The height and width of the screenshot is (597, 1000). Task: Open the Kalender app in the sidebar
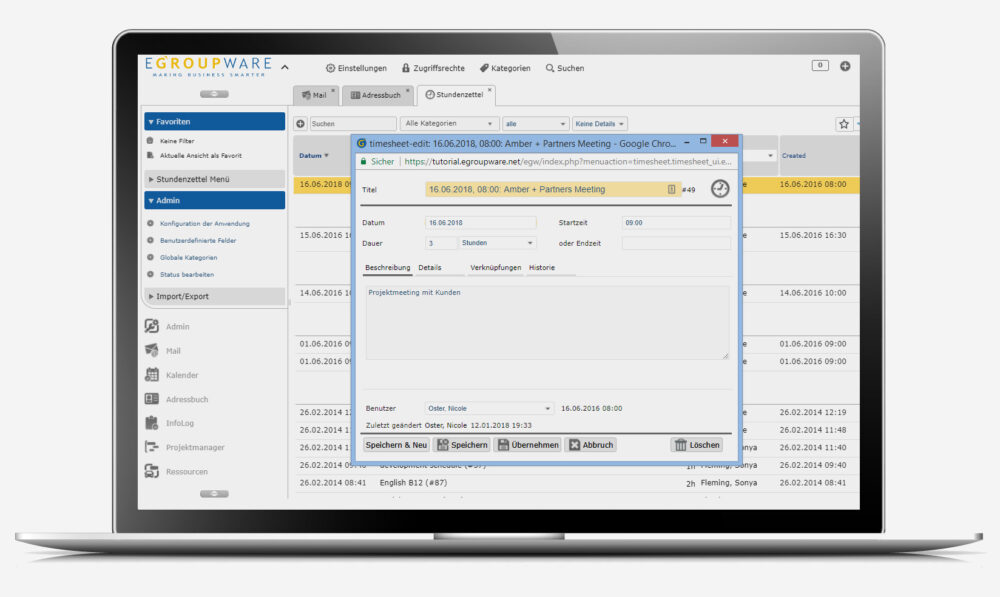153,375
